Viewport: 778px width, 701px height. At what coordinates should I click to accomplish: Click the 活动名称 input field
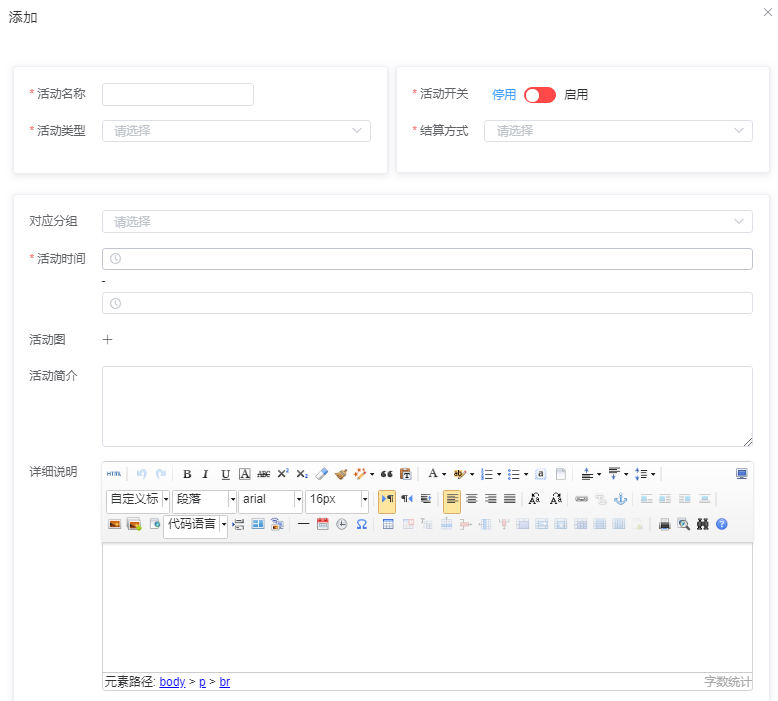pyautogui.click(x=178, y=94)
